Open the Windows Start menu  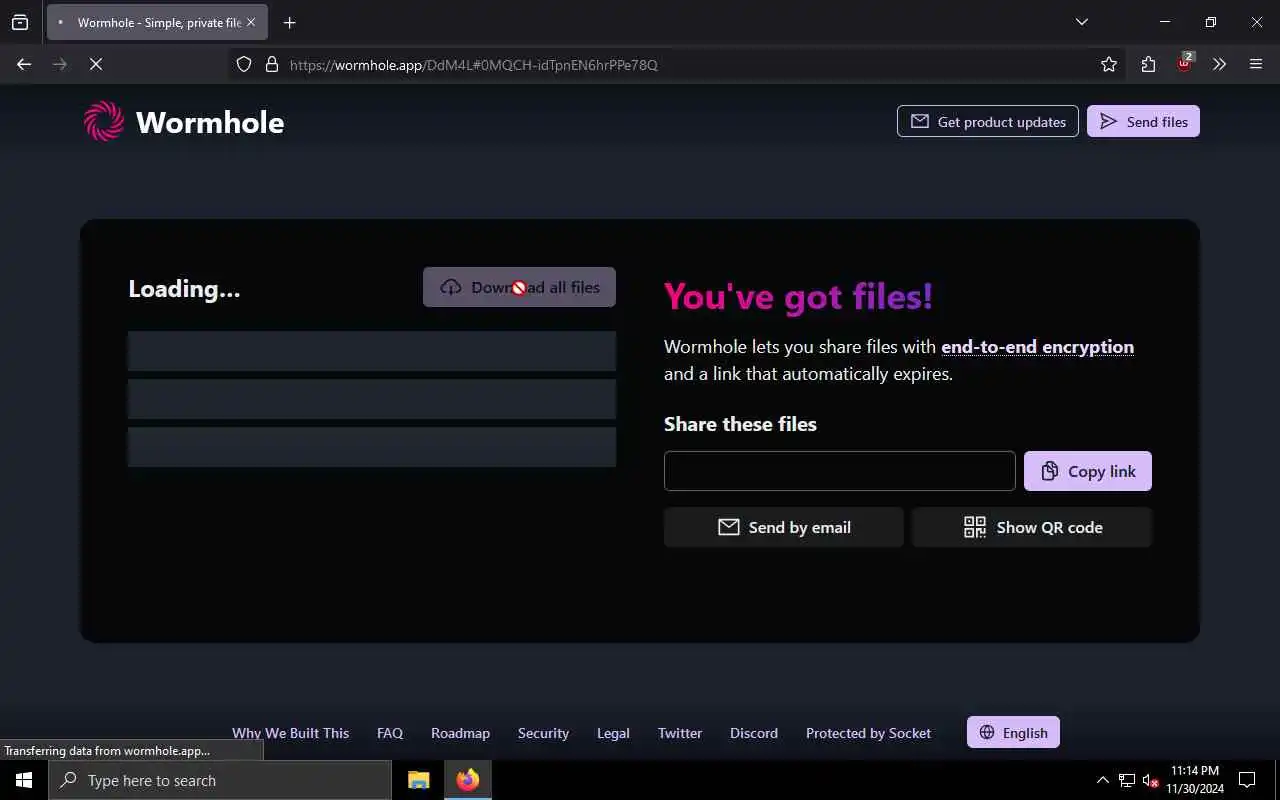(x=24, y=780)
